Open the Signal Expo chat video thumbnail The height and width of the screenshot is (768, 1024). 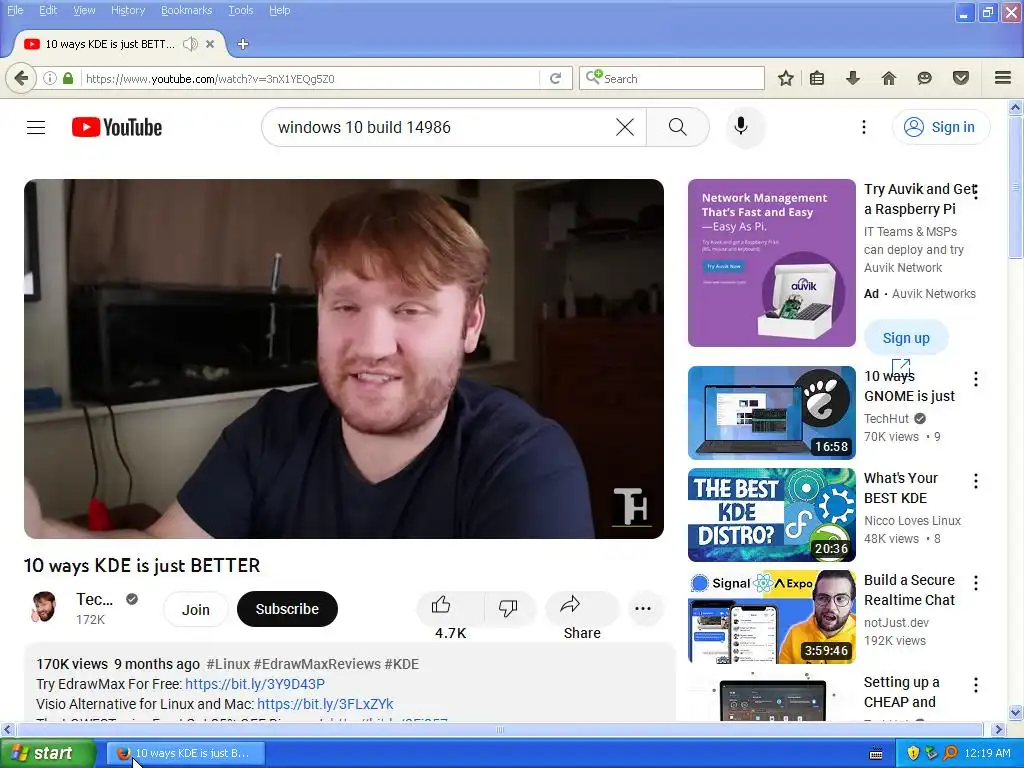pos(771,616)
